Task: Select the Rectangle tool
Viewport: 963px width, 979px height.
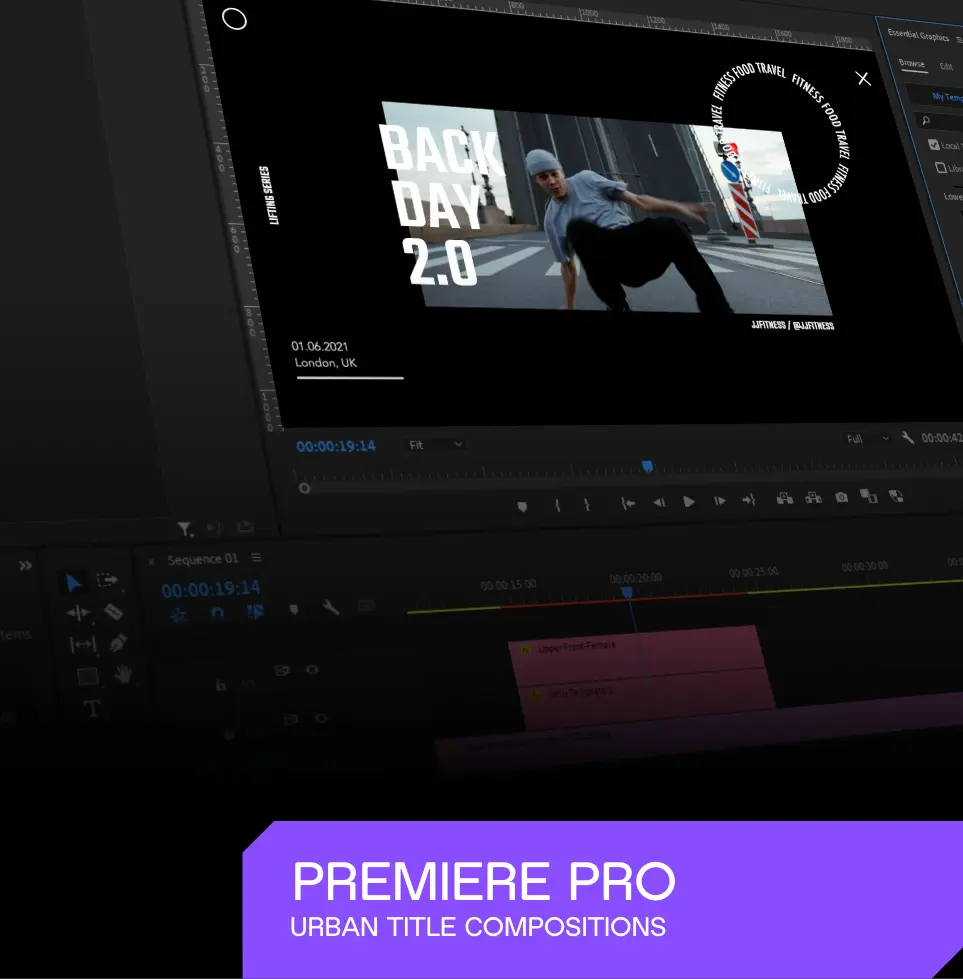Action: pyautogui.click(x=87, y=676)
